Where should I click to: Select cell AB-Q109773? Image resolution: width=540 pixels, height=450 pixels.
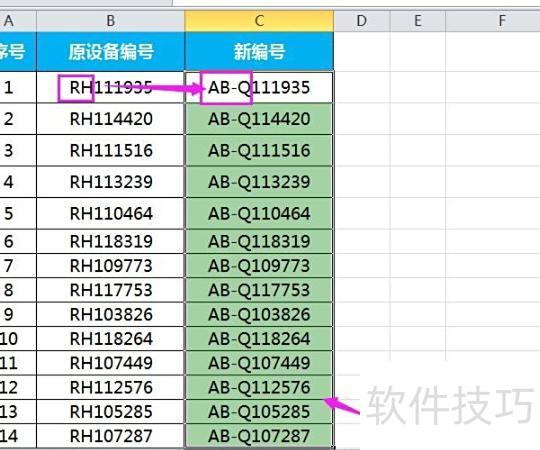259,266
